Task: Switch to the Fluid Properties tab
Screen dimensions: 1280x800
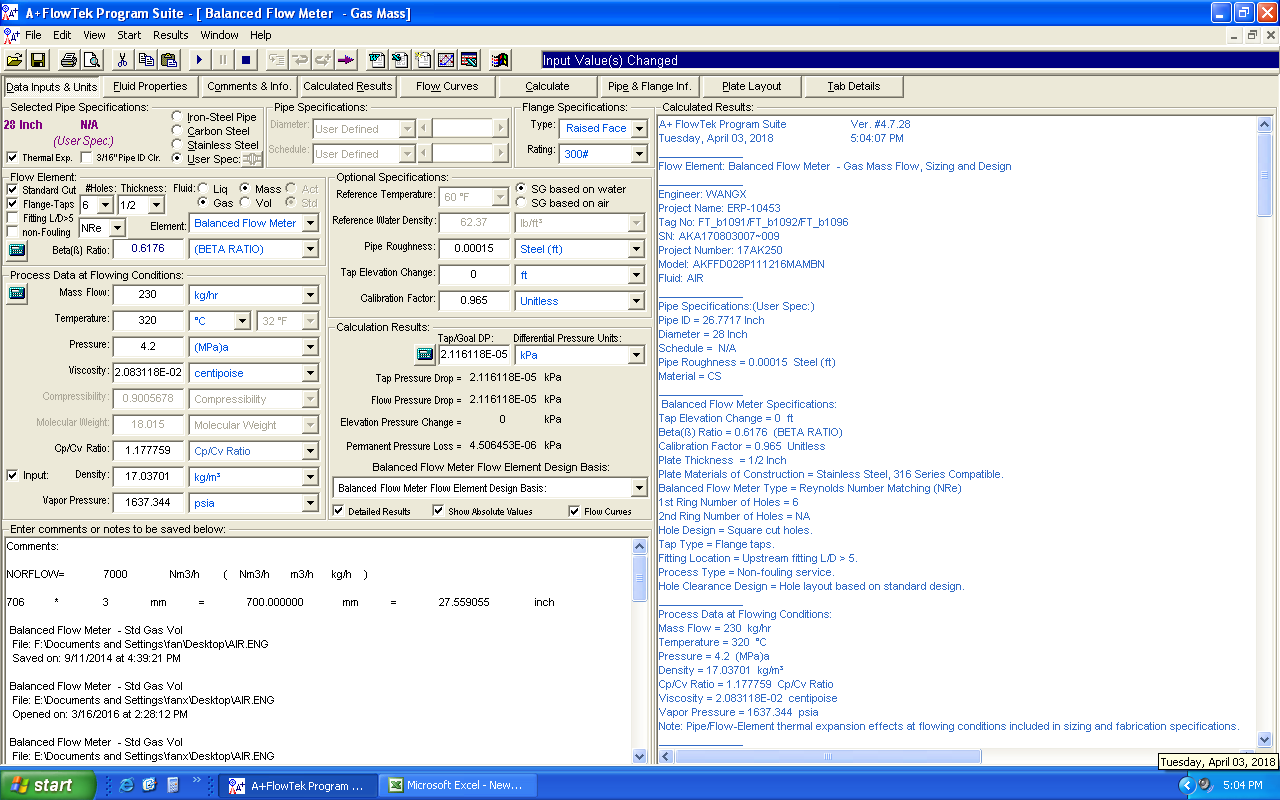Action: pyautogui.click(x=150, y=86)
